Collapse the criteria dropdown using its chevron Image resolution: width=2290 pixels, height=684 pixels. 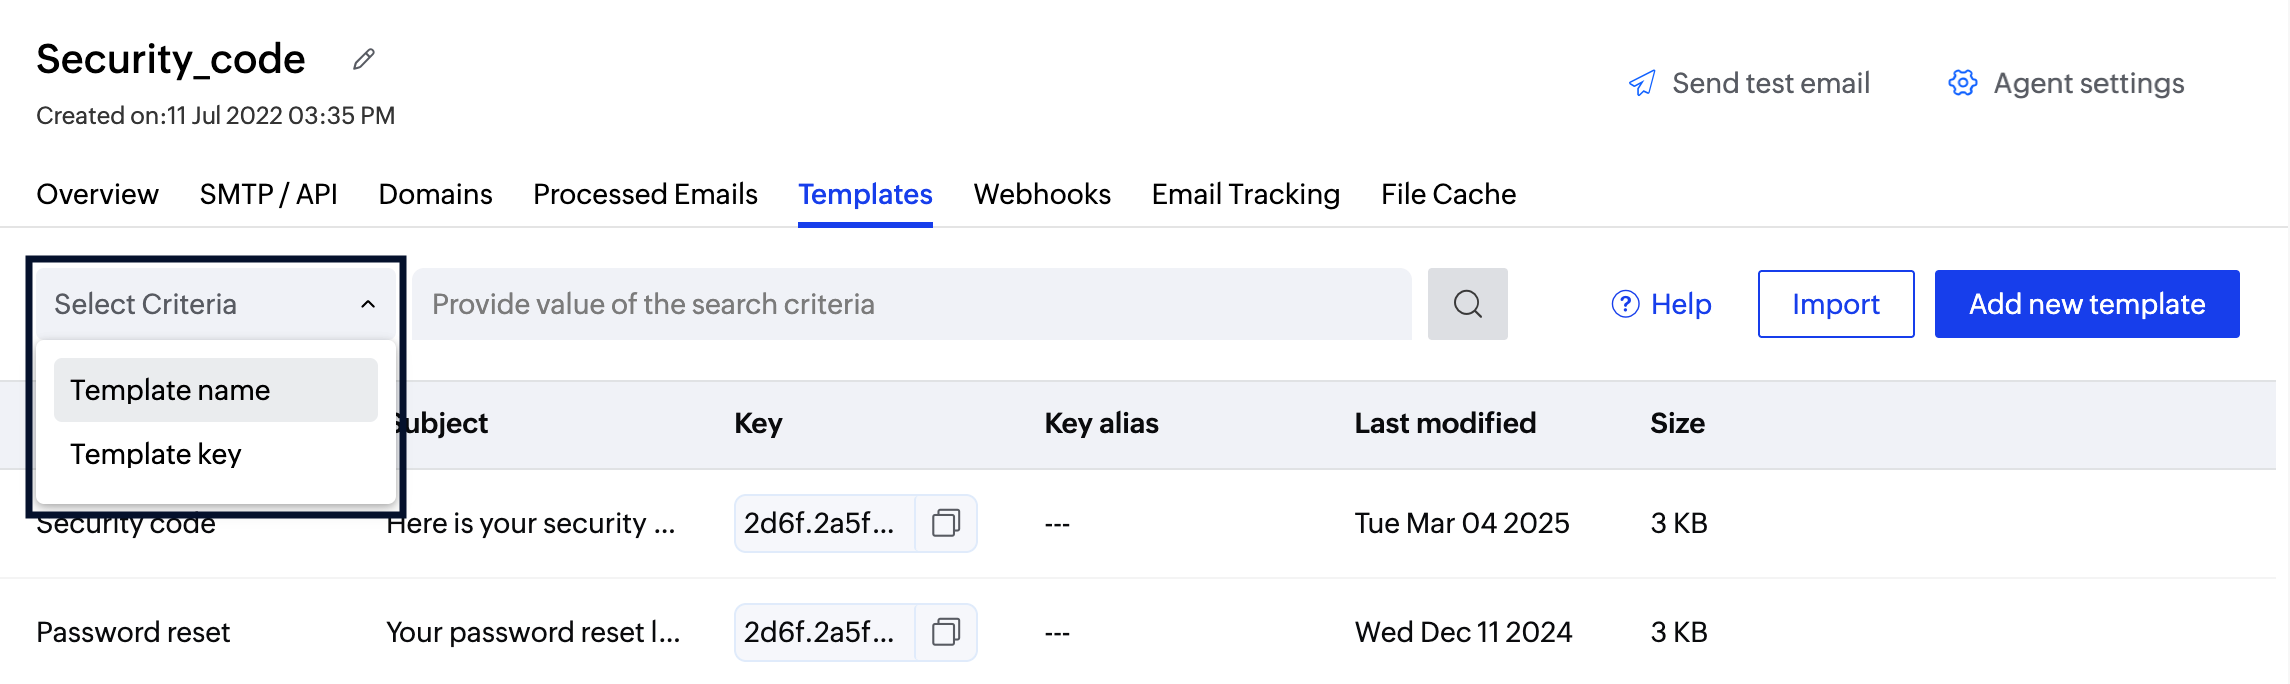tap(366, 303)
